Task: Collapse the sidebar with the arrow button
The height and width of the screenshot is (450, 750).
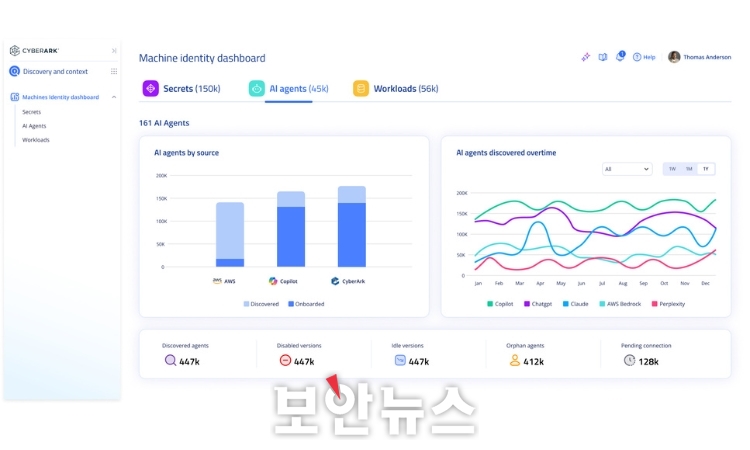Action: [114, 50]
